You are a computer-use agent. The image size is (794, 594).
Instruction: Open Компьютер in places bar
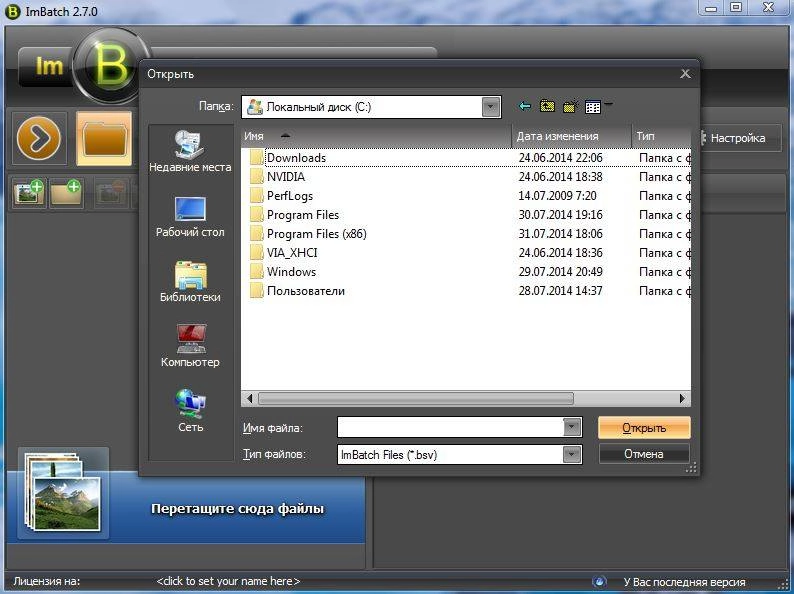pyautogui.click(x=190, y=346)
